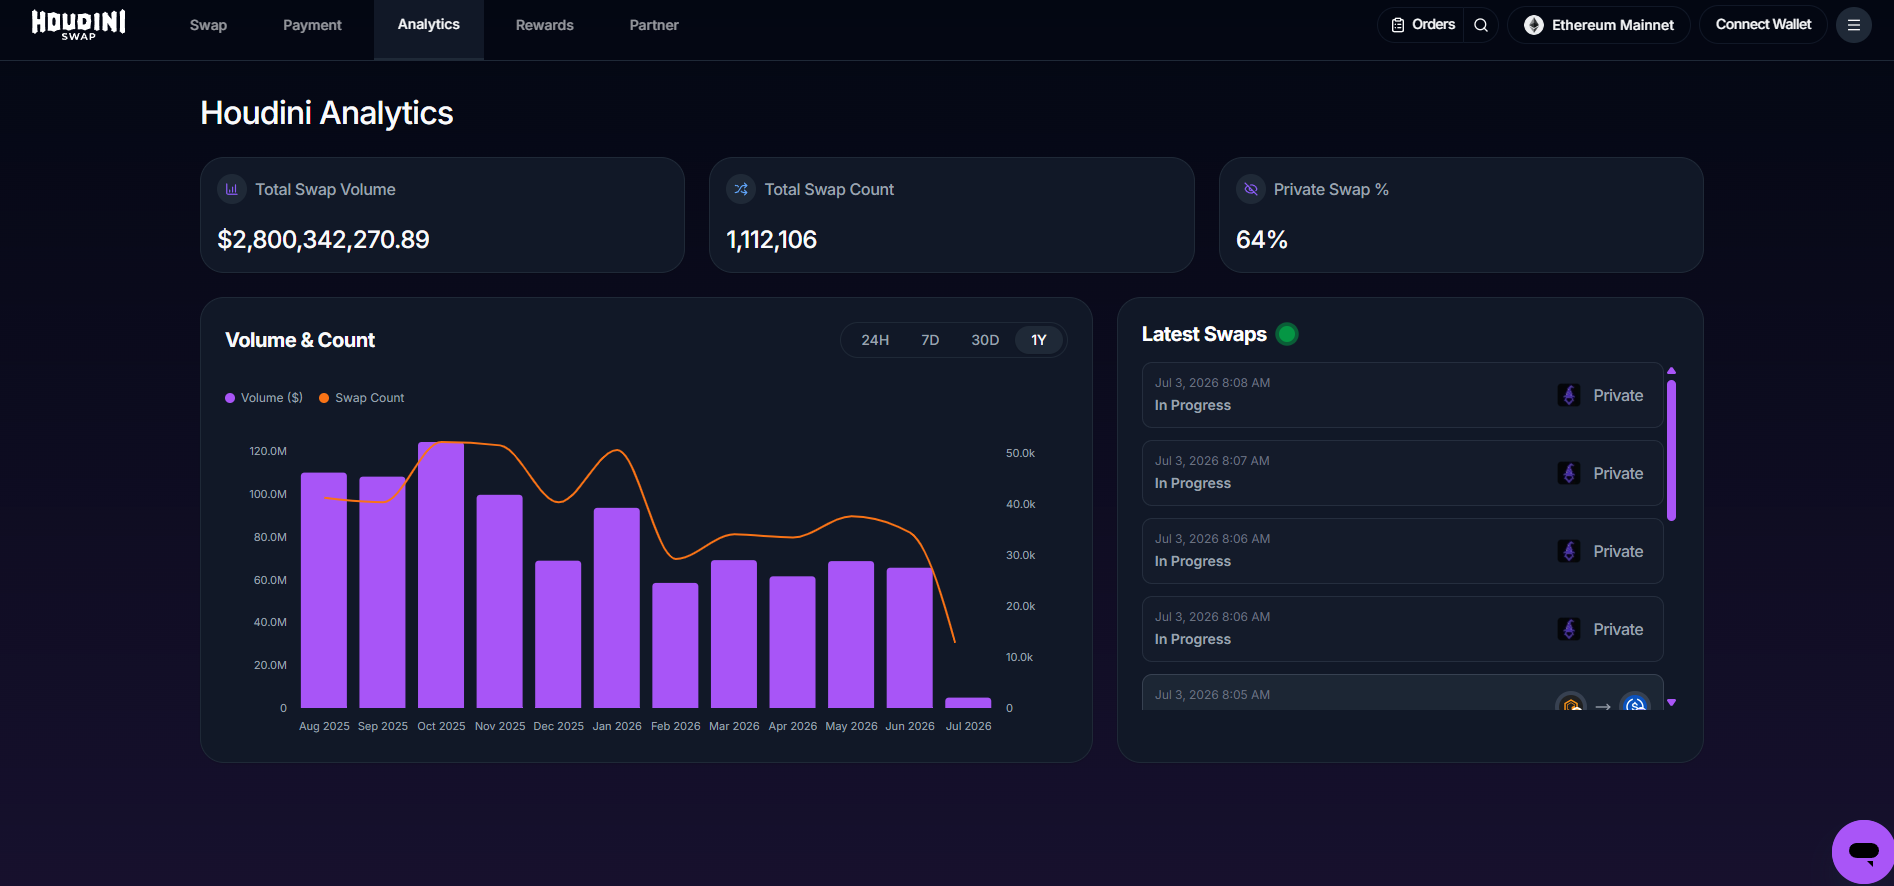Click the private icon on the 8:07 AM swap
The image size is (1894, 886).
pos(1569,473)
